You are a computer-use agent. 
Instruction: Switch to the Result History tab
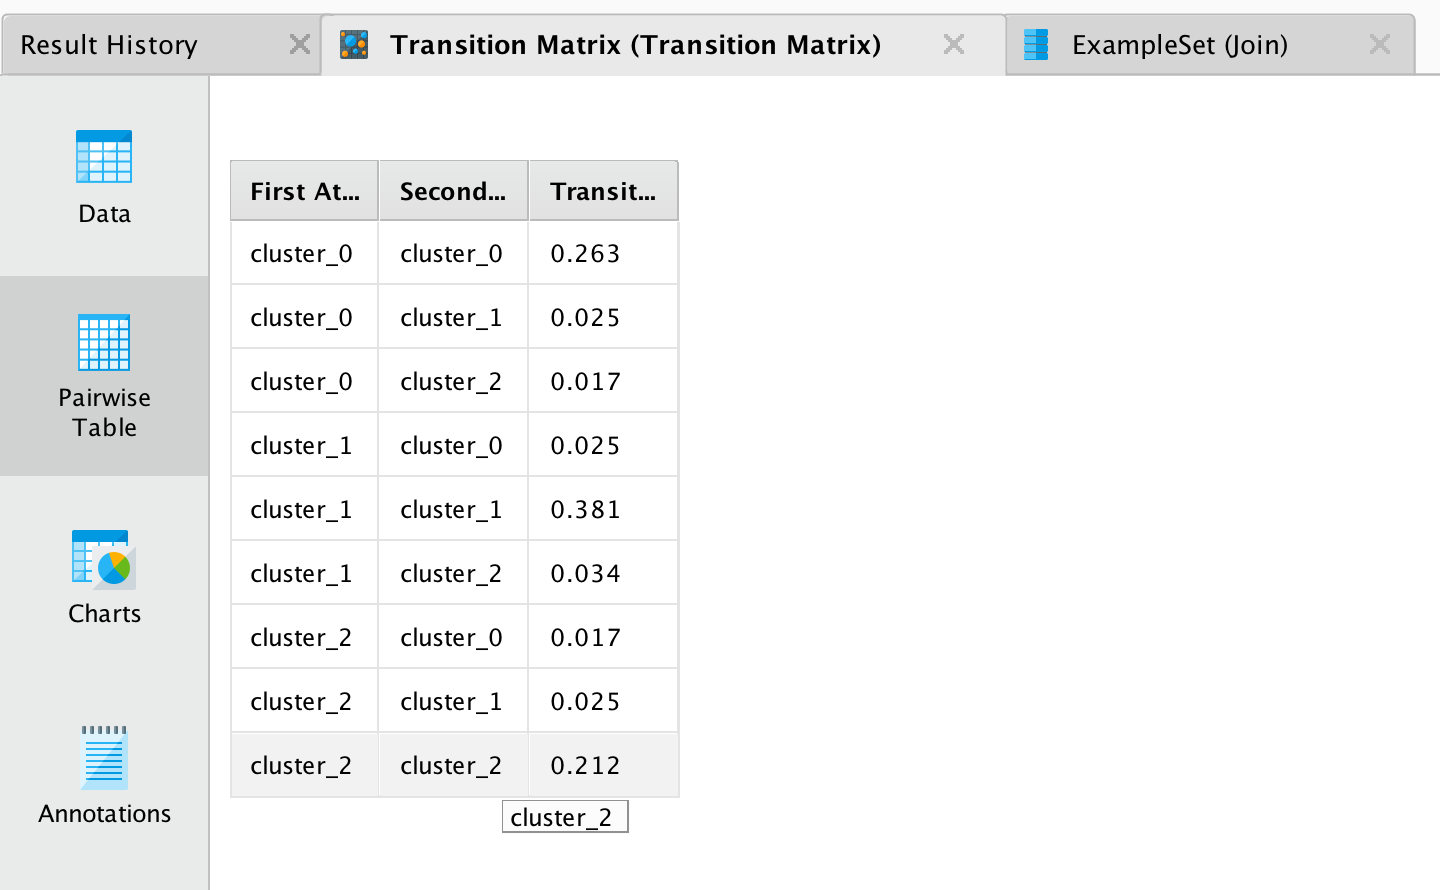point(109,45)
